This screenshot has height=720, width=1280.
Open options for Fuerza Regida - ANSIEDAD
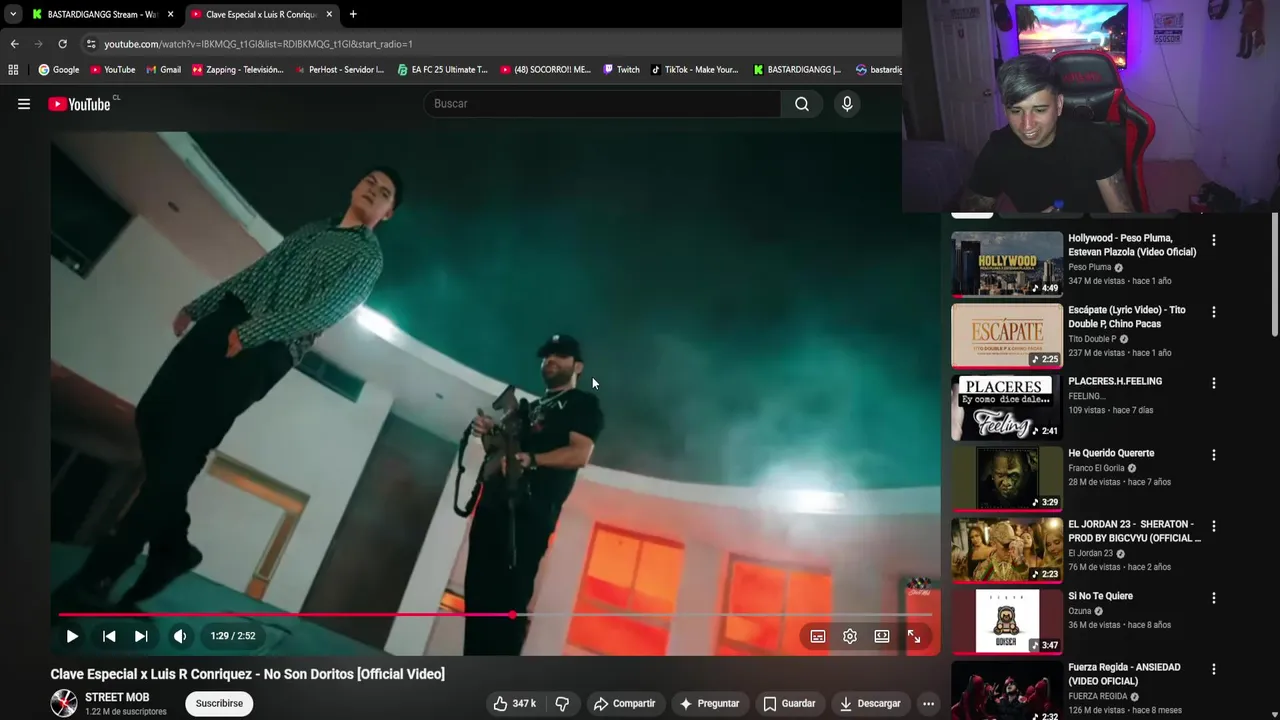(1214, 669)
